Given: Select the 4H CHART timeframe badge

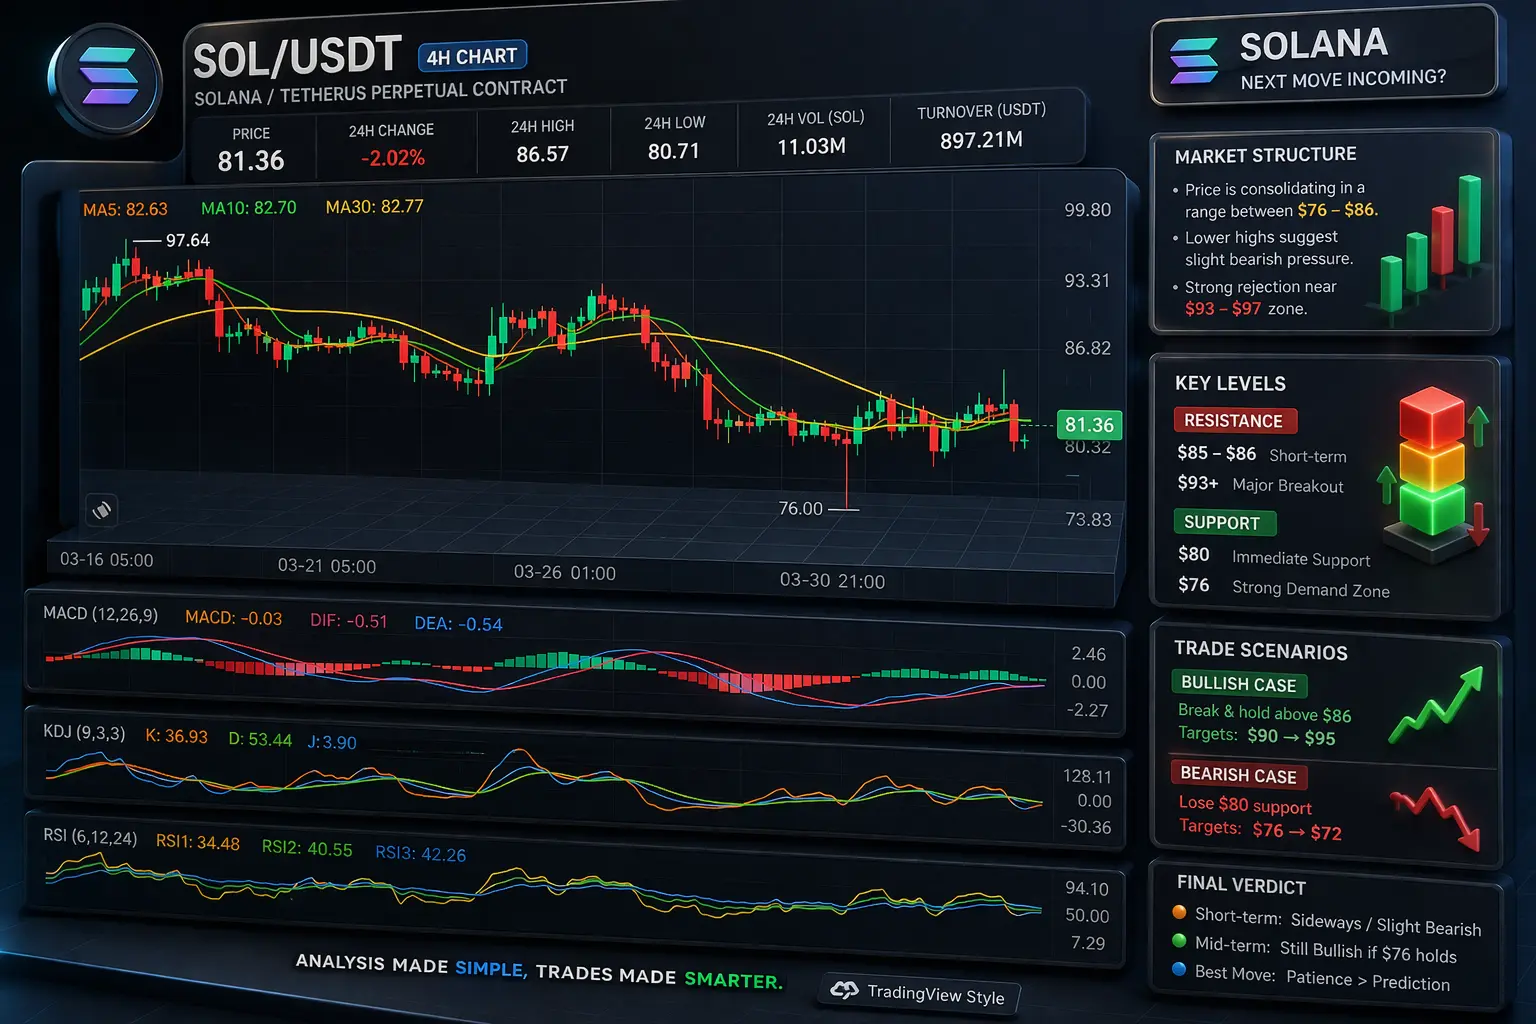Looking at the screenshot, I should 472,56.
